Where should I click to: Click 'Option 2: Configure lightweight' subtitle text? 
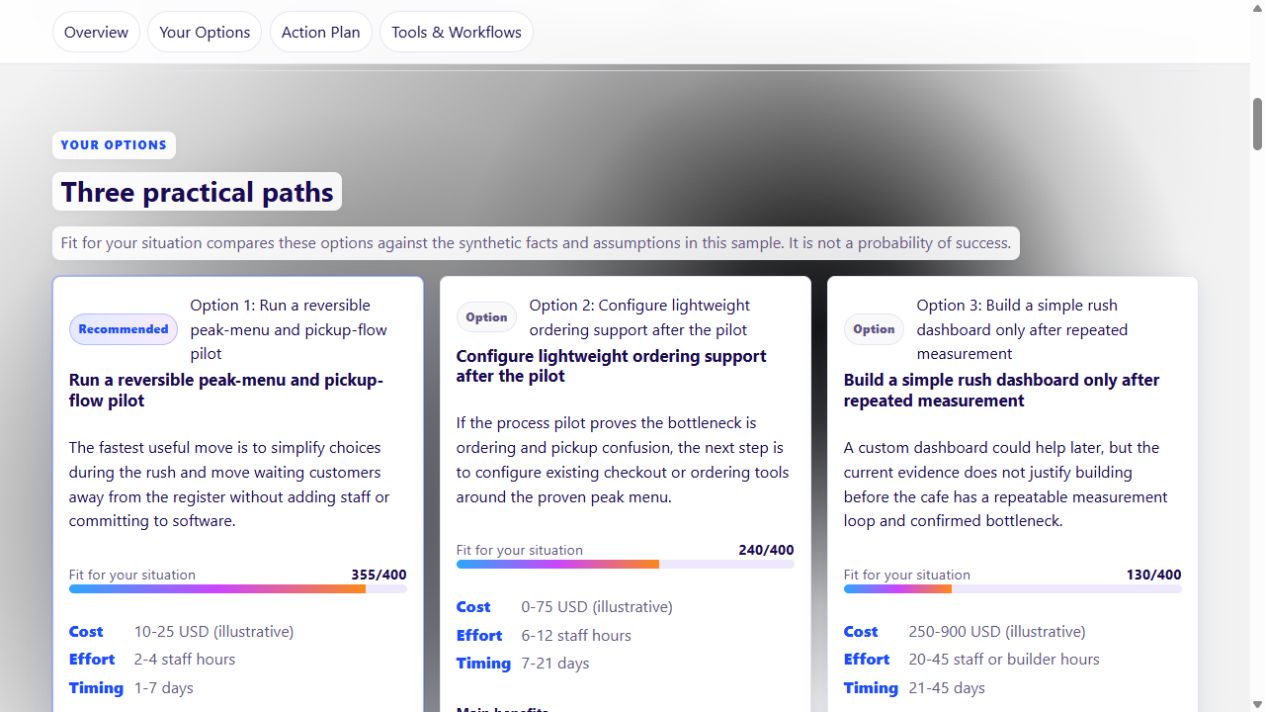[640, 317]
